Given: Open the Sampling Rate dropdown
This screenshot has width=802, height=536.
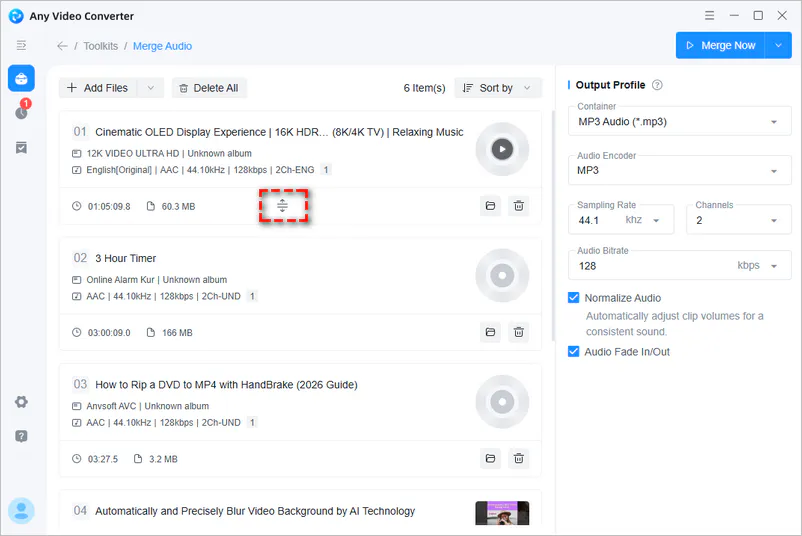Looking at the screenshot, I should (621, 220).
